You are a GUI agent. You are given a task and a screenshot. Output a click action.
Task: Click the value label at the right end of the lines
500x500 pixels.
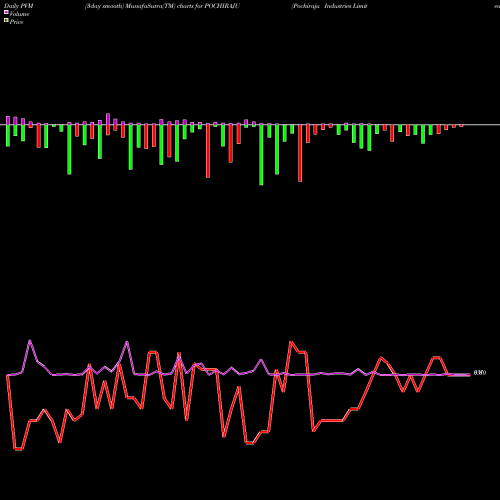(480, 373)
